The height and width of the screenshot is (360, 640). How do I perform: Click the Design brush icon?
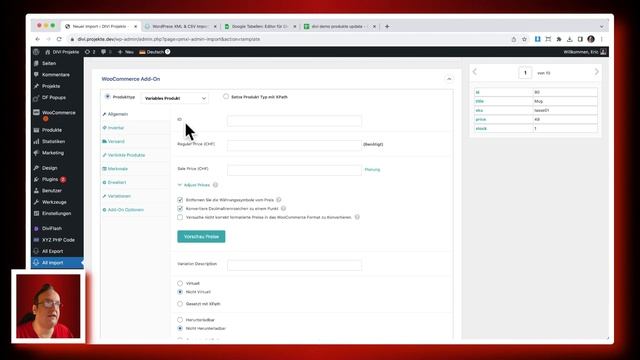tap(36, 168)
